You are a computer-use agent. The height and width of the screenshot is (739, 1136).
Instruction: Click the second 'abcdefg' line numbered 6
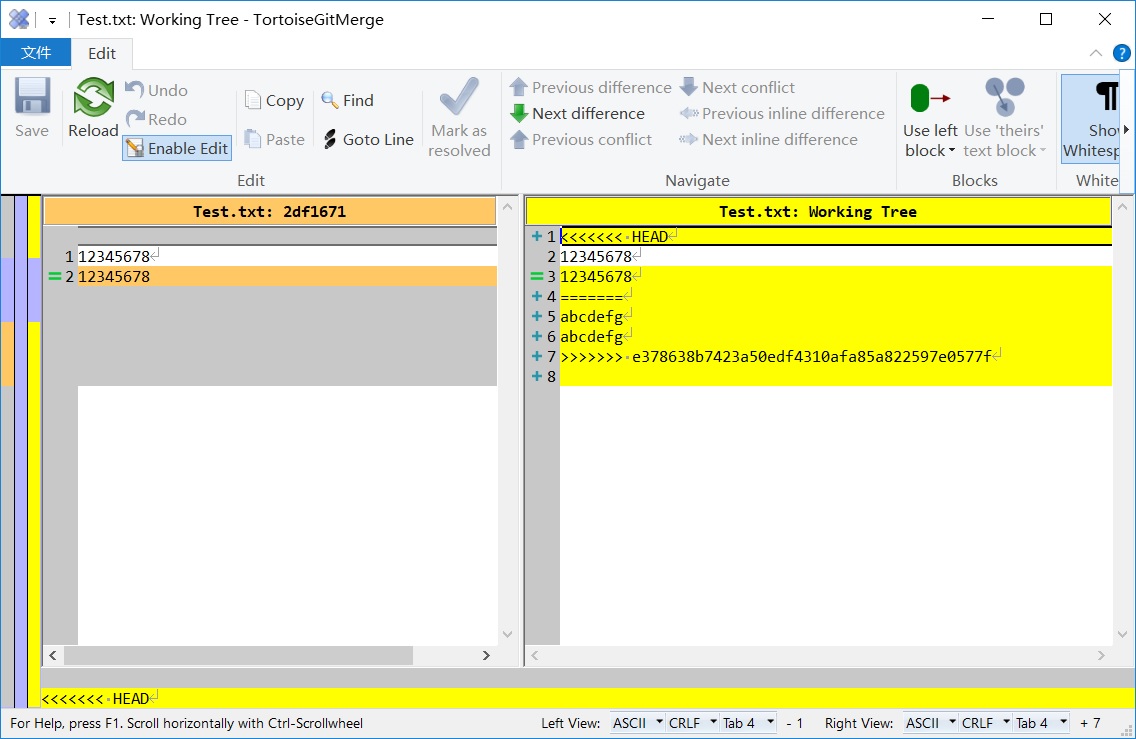[835, 336]
